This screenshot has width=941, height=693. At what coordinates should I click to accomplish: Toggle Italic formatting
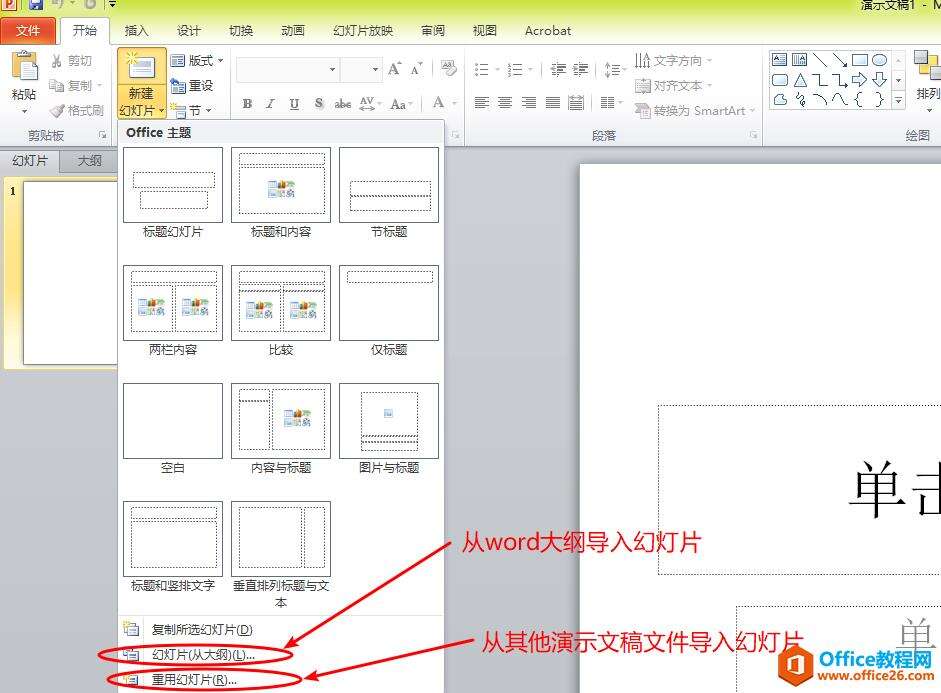point(271,104)
